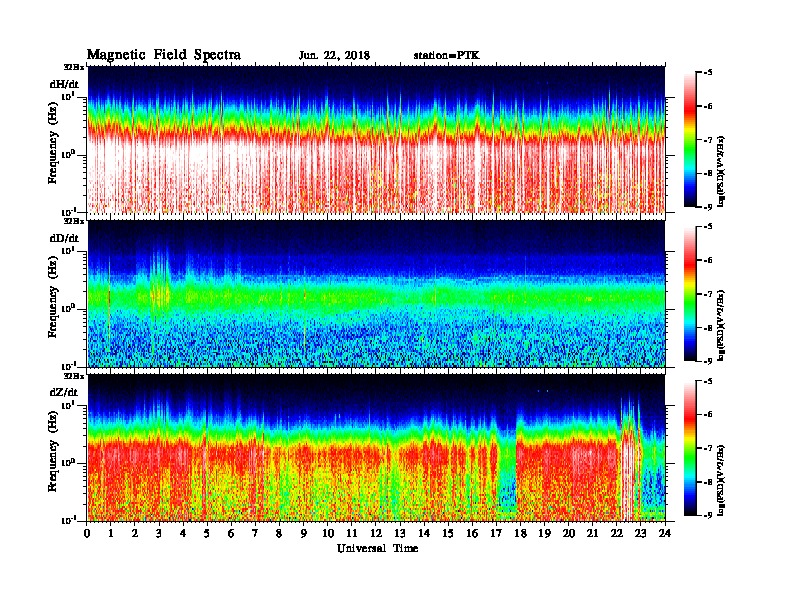Click the -9 value on dZ/dt colorbar
Screen dimensions: 792x612
[x=708, y=515]
